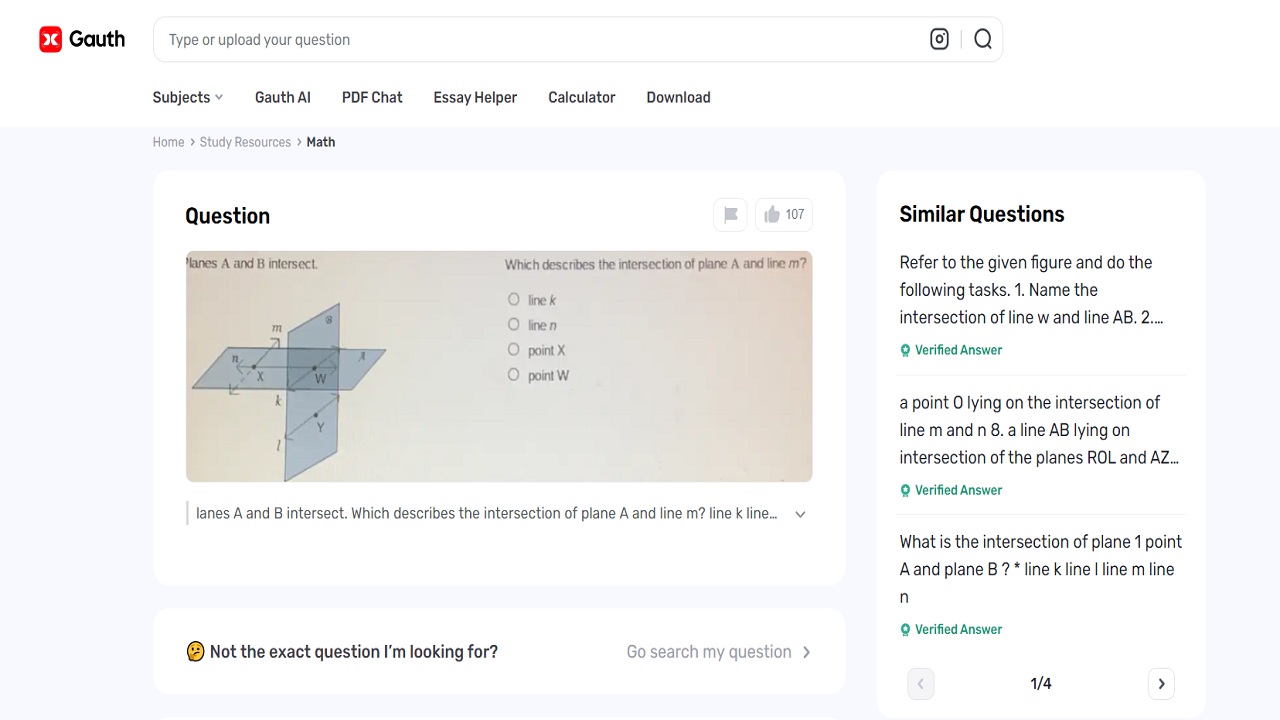Click the emoji icon beside 'Not the exact question'
This screenshot has width=1280, height=720.
click(195, 651)
